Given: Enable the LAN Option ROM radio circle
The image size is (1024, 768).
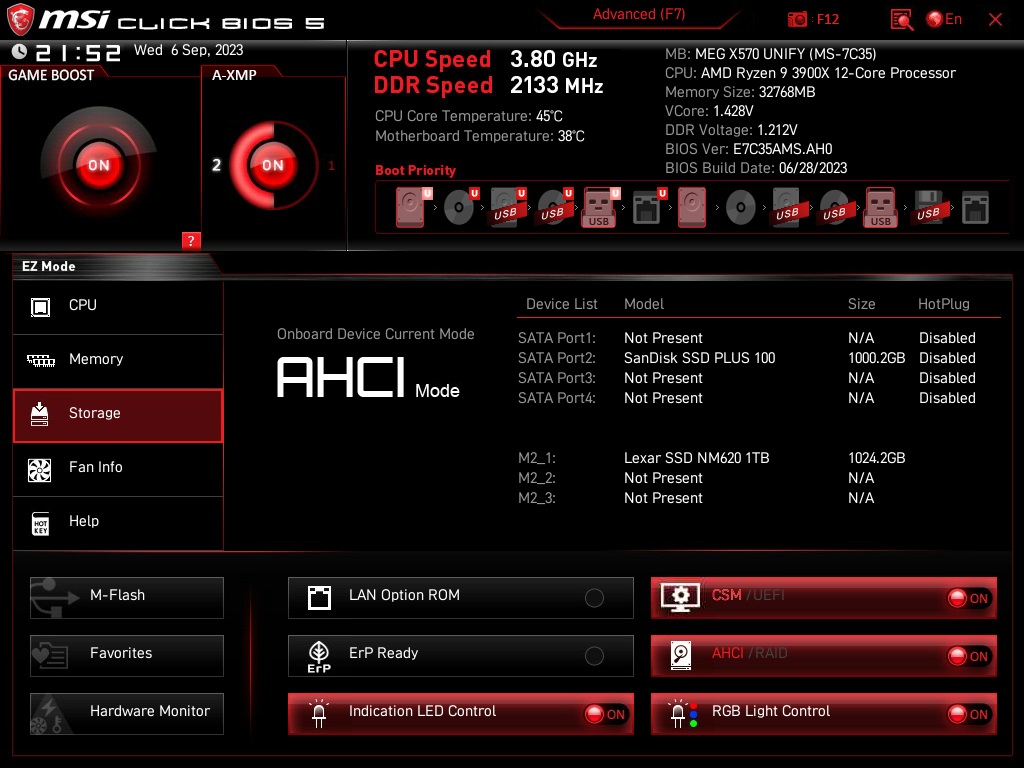Looking at the screenshot, I should 594,598.
